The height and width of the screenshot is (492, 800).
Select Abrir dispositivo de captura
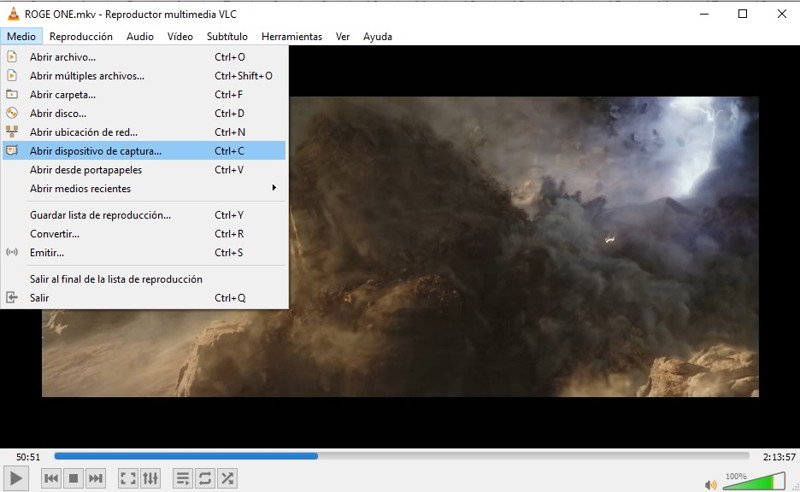(95, 151)
